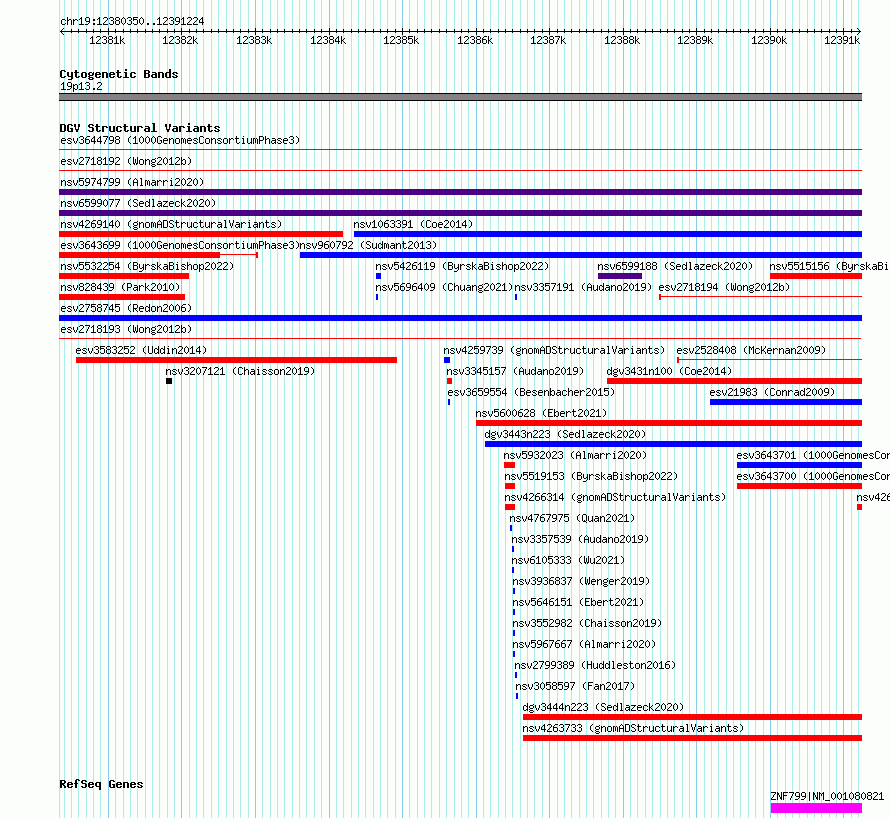Click the nsv5696409 Chuang2021 label

(444, 287)
